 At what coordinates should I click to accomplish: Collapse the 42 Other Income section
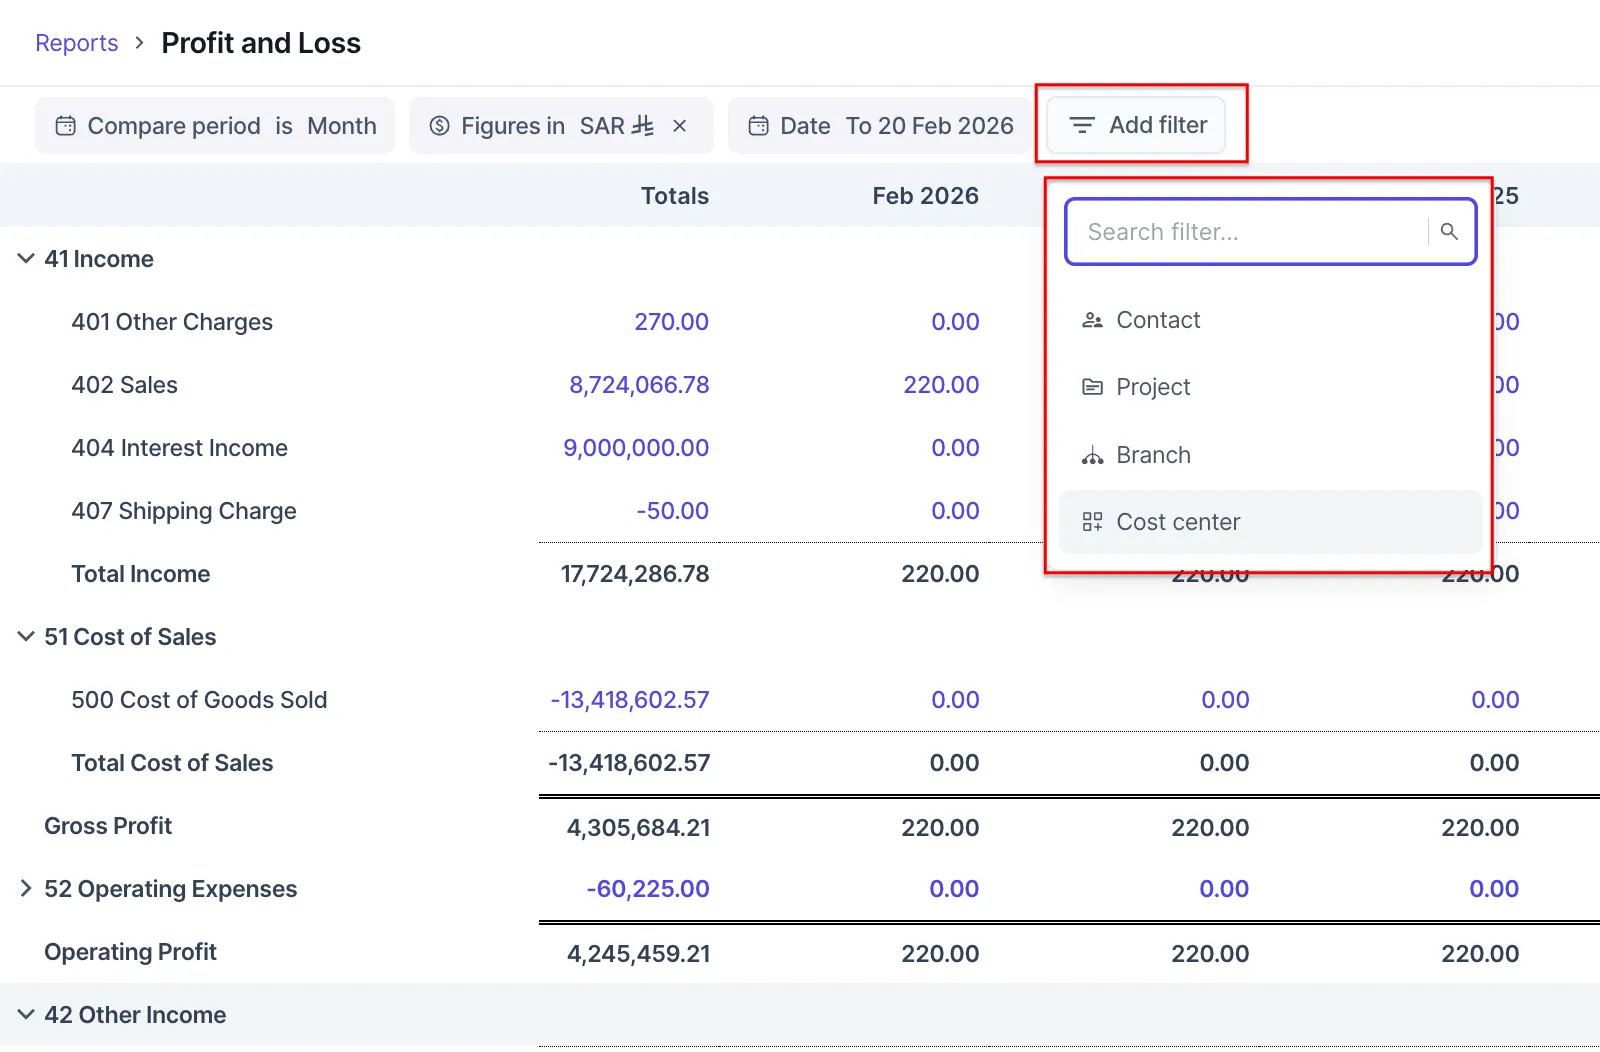coord(26,1015)
